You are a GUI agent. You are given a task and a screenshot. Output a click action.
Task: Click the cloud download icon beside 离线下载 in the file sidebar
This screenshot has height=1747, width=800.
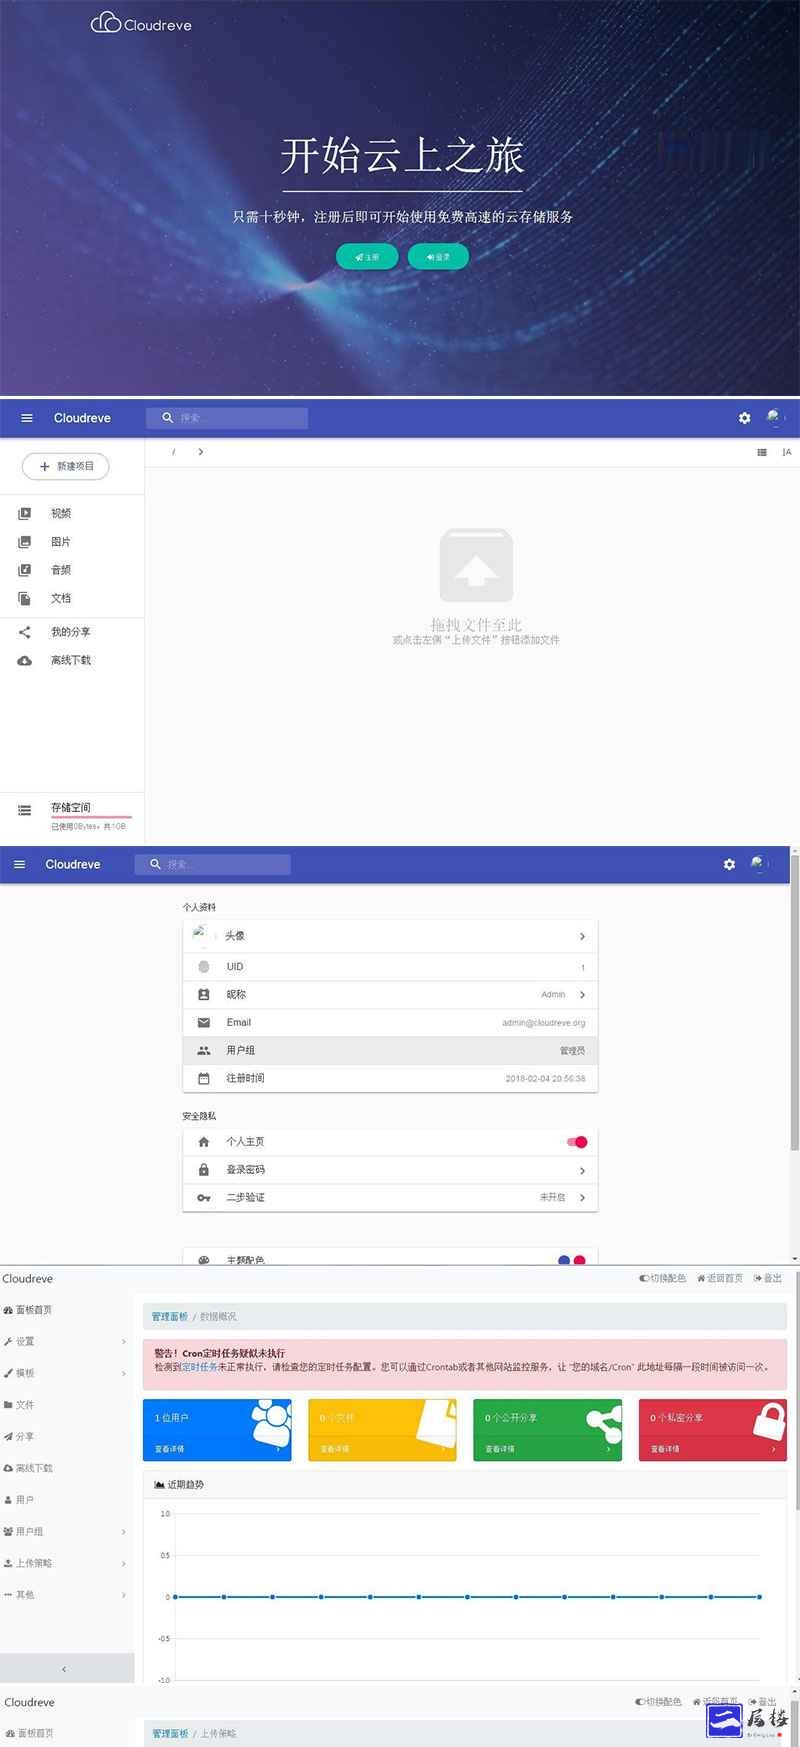coord(25,660)
